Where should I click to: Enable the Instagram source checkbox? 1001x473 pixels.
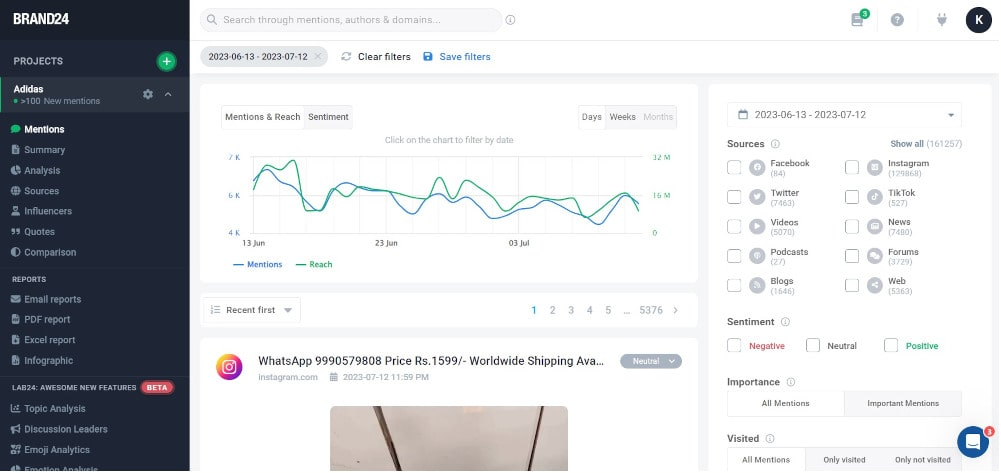(852, 167)
